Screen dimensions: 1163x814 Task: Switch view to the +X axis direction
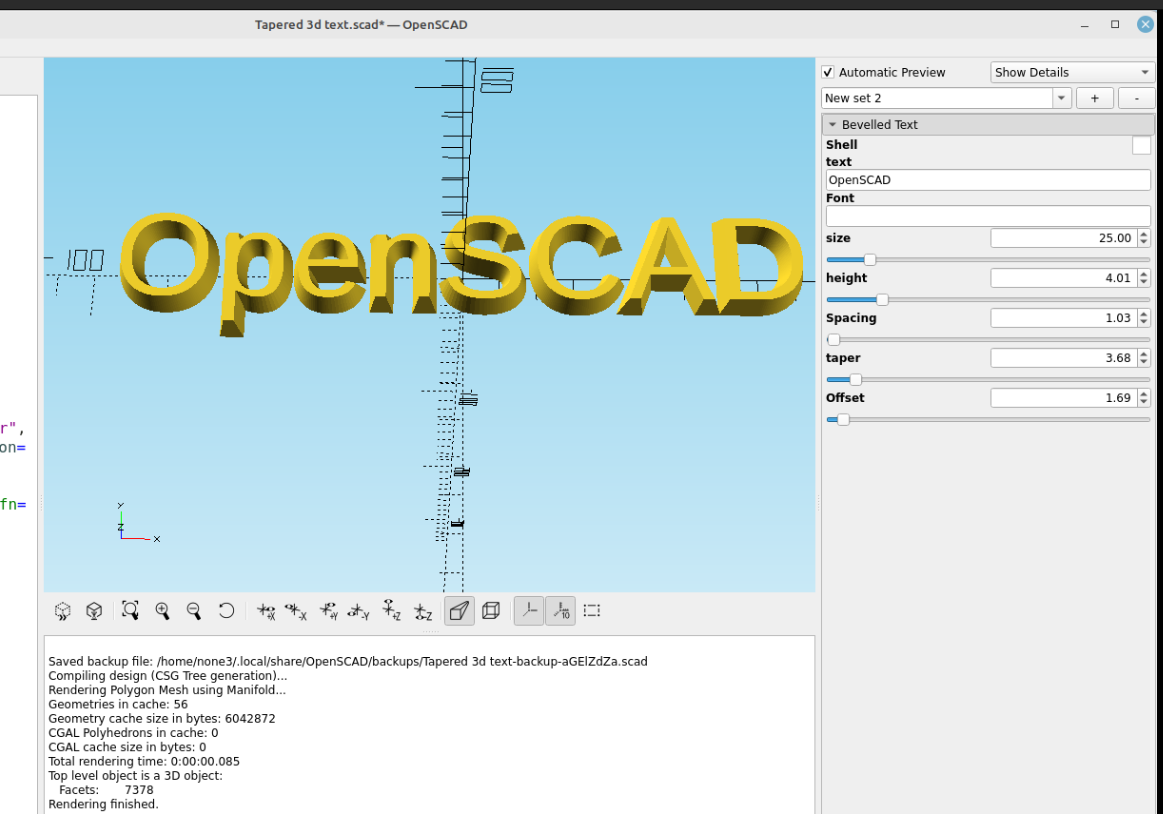coord(267,610)
